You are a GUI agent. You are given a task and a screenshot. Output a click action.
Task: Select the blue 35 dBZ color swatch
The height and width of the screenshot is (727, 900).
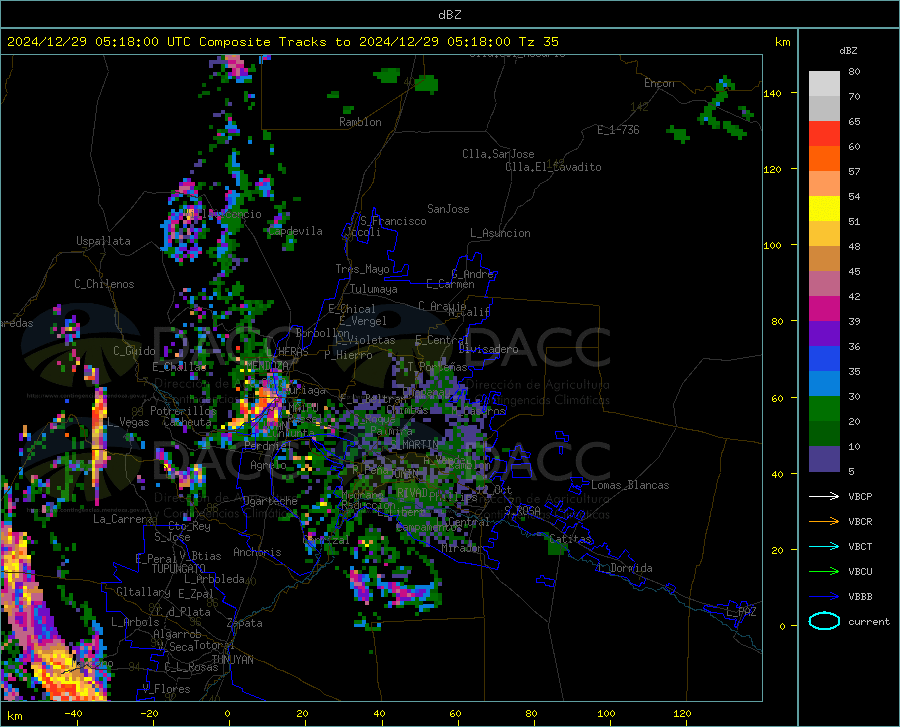[824, 359]
